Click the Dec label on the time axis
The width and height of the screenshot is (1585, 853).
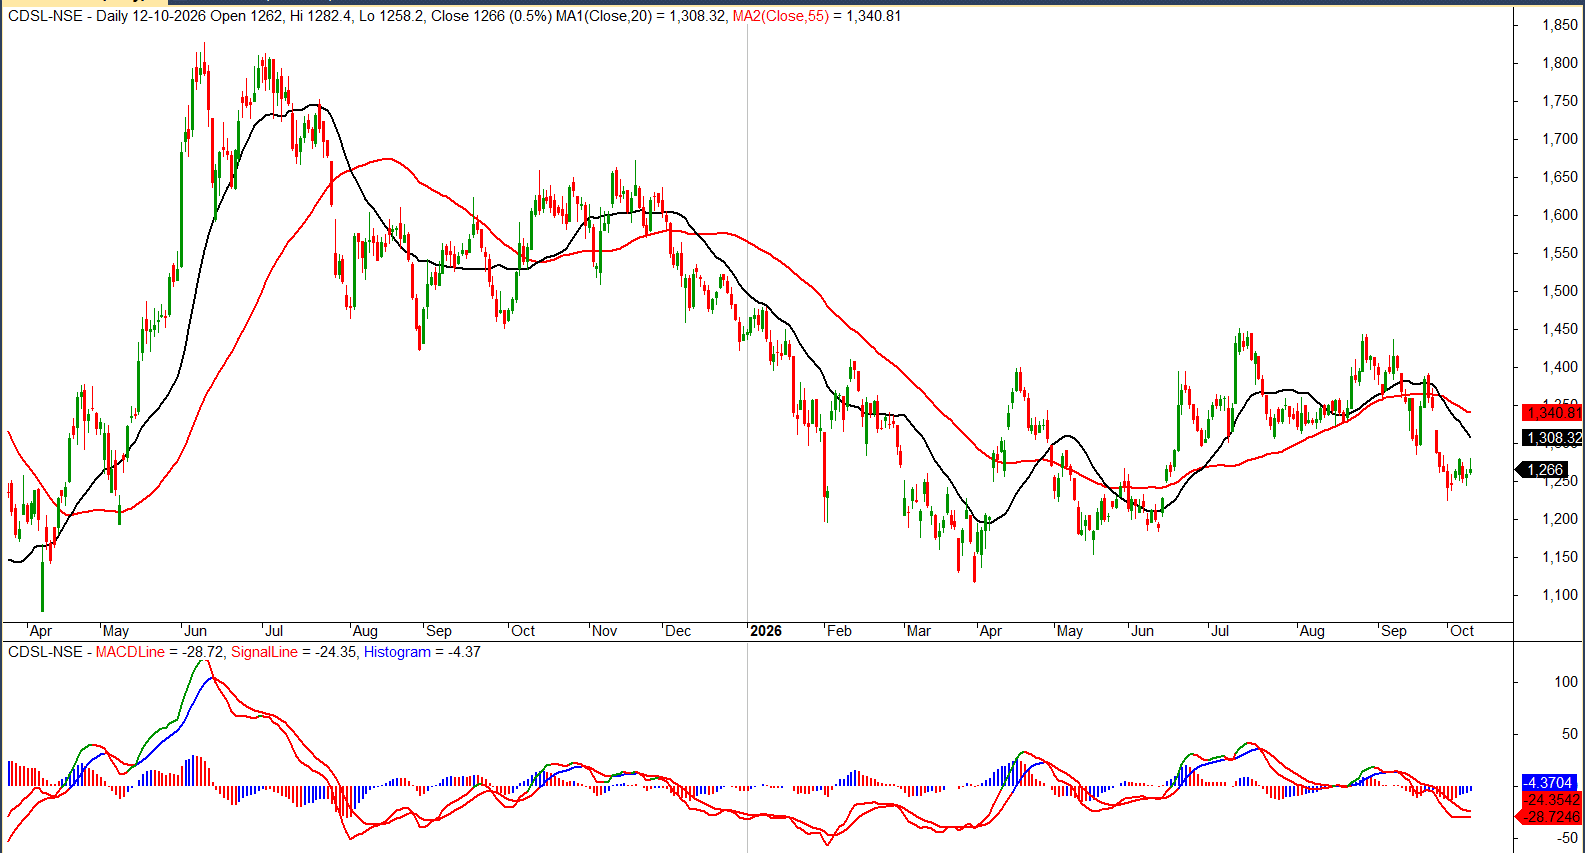tap(678, 631)
